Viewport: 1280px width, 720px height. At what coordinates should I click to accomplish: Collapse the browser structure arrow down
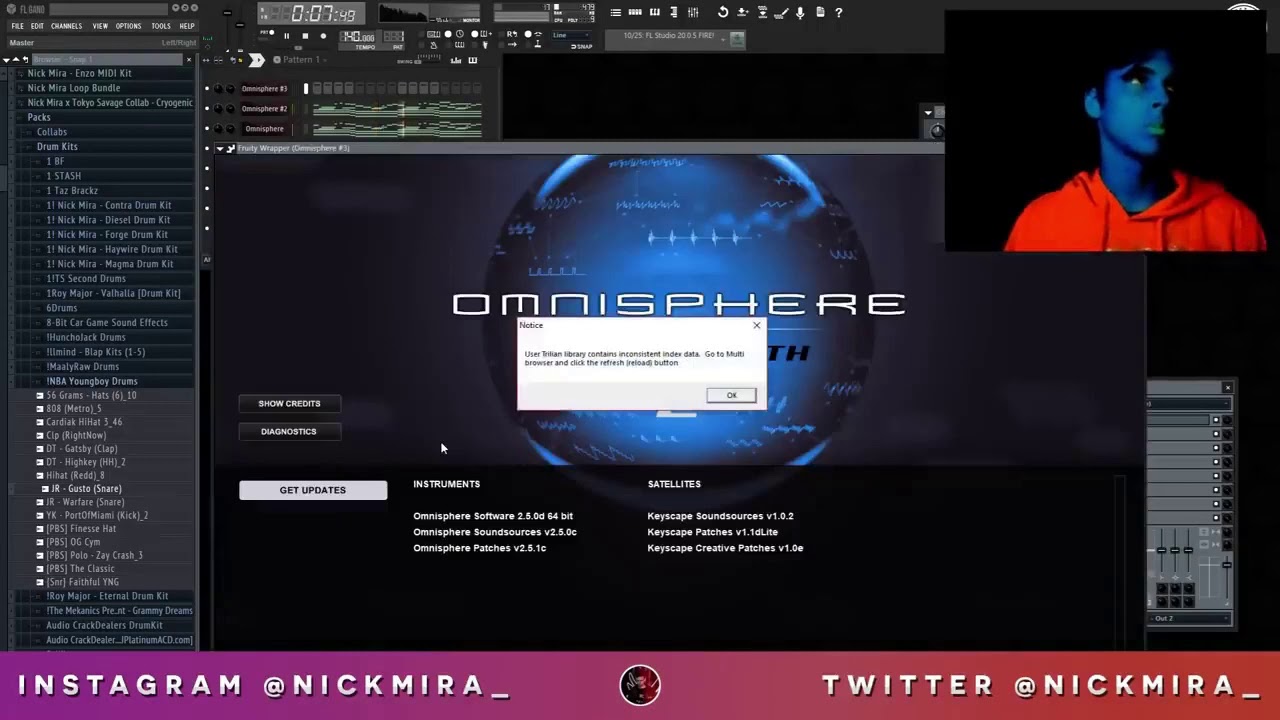pos(6,60)
